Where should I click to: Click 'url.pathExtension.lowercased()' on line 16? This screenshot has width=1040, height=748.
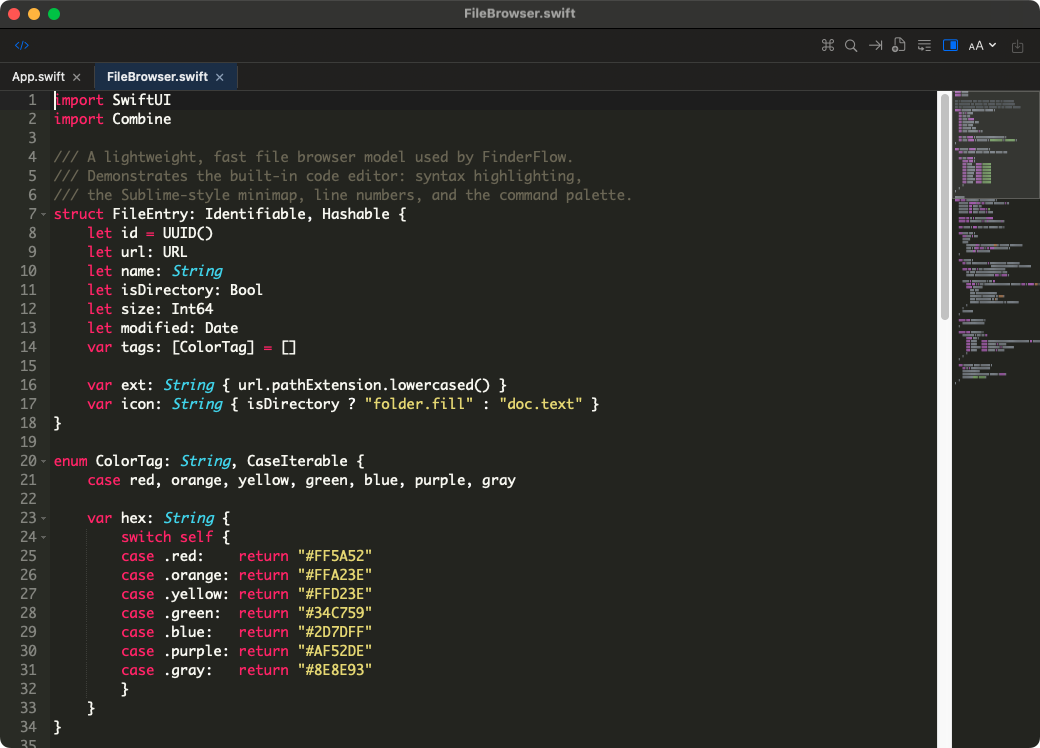[x=363, y=385]
